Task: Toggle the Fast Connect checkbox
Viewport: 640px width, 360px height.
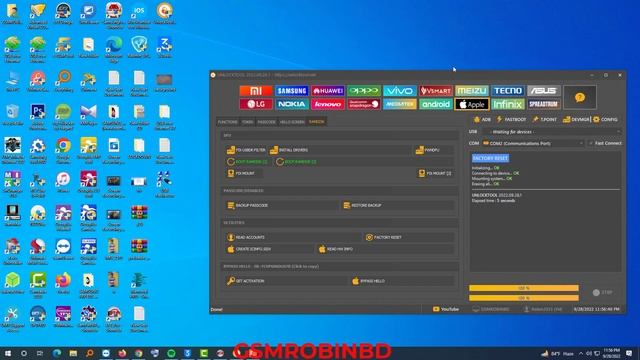Action: pyautogui.click(x=605, y=143)
